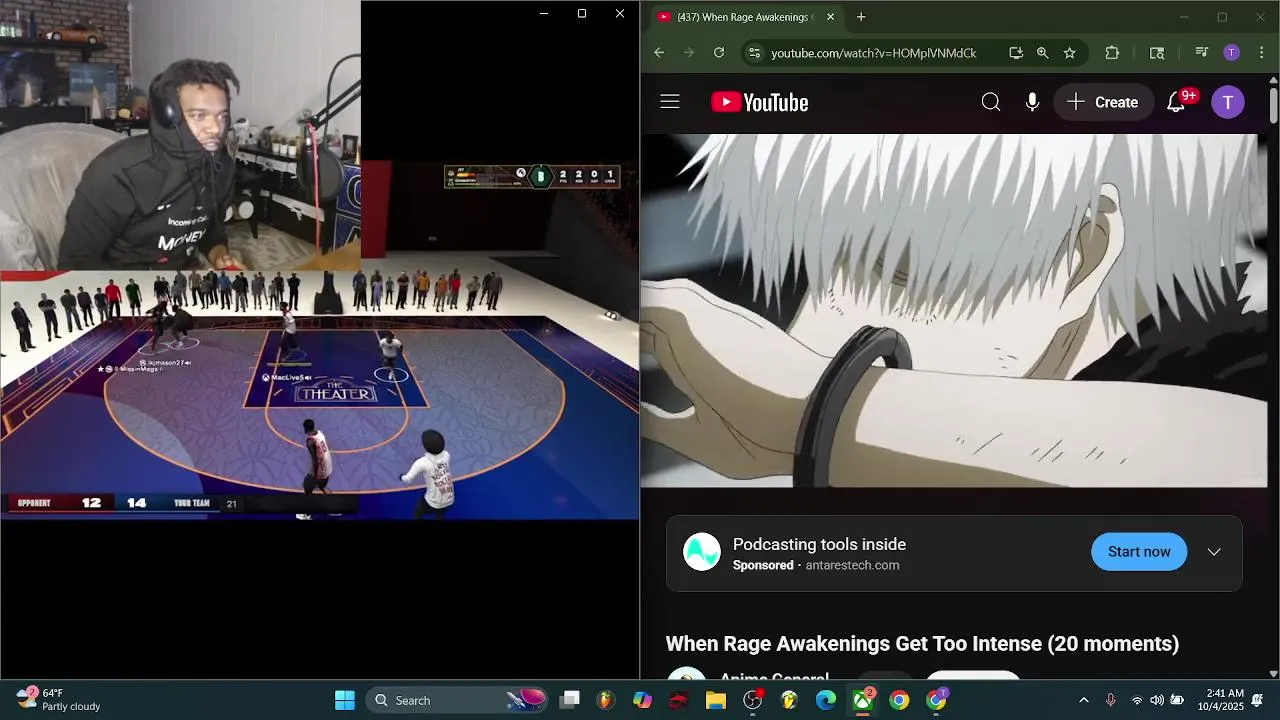
Task: Click the video title When Rage Awakenings
Action: (x=922, y=644)
